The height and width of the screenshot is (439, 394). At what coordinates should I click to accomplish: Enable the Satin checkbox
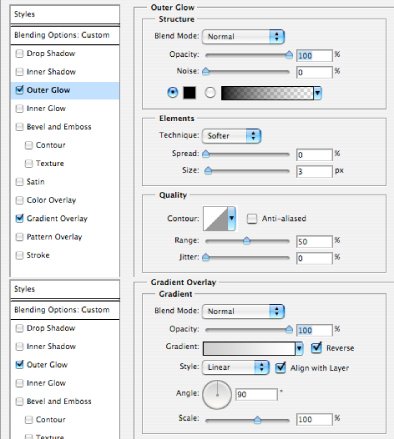(x=19, y=182)
